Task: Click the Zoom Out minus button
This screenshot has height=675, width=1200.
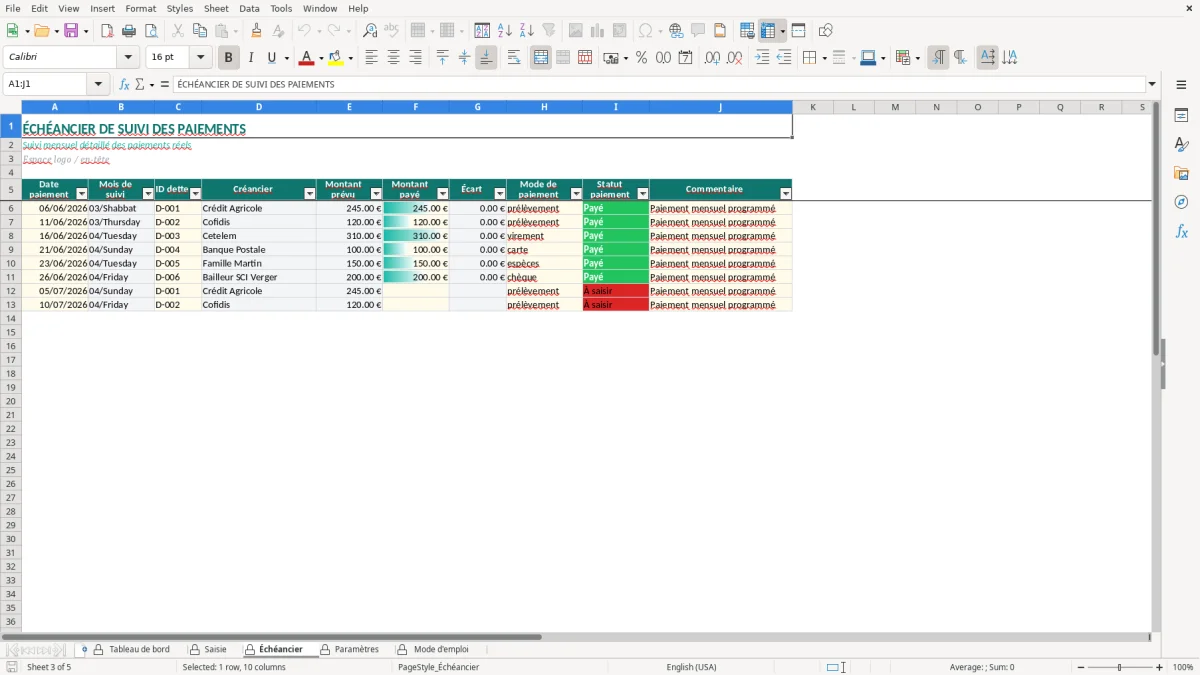Action: (1081, 667)
